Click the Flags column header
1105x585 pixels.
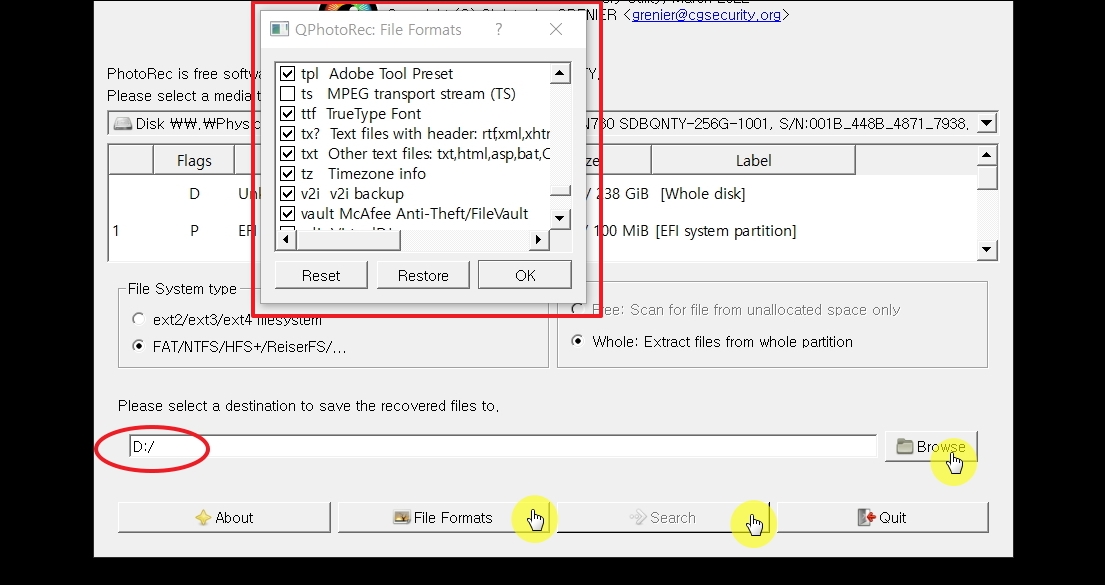click(194, 161)
